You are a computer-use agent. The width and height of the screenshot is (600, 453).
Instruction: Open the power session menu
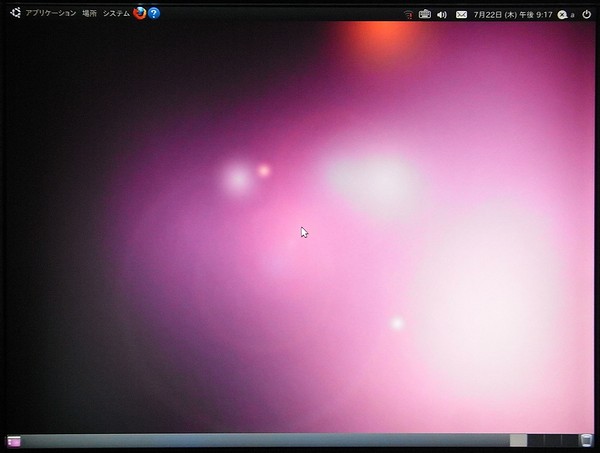point(586,15)
